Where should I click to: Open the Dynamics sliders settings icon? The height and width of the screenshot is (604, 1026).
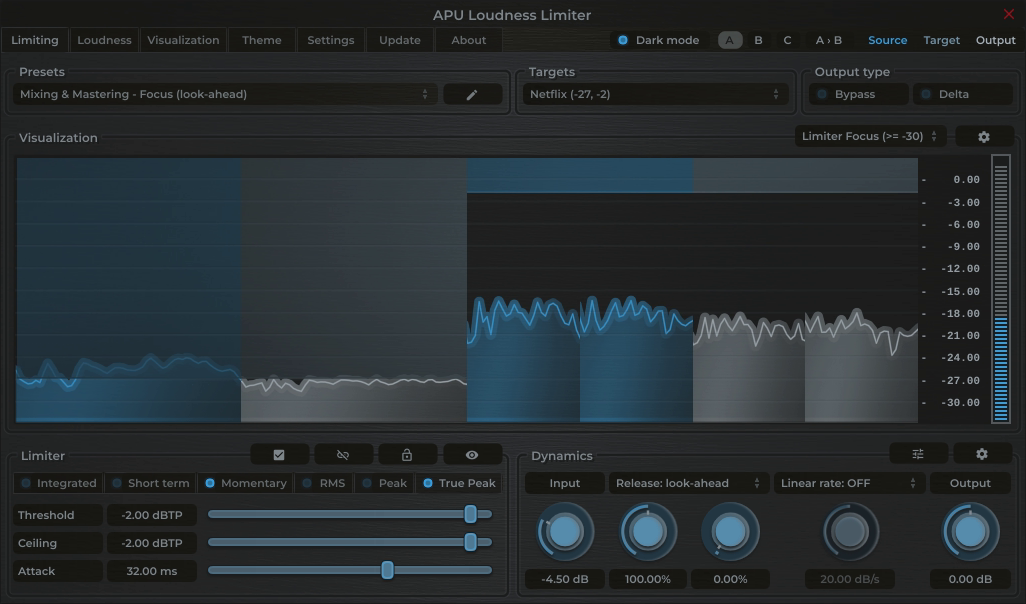(x=917, y=453)
